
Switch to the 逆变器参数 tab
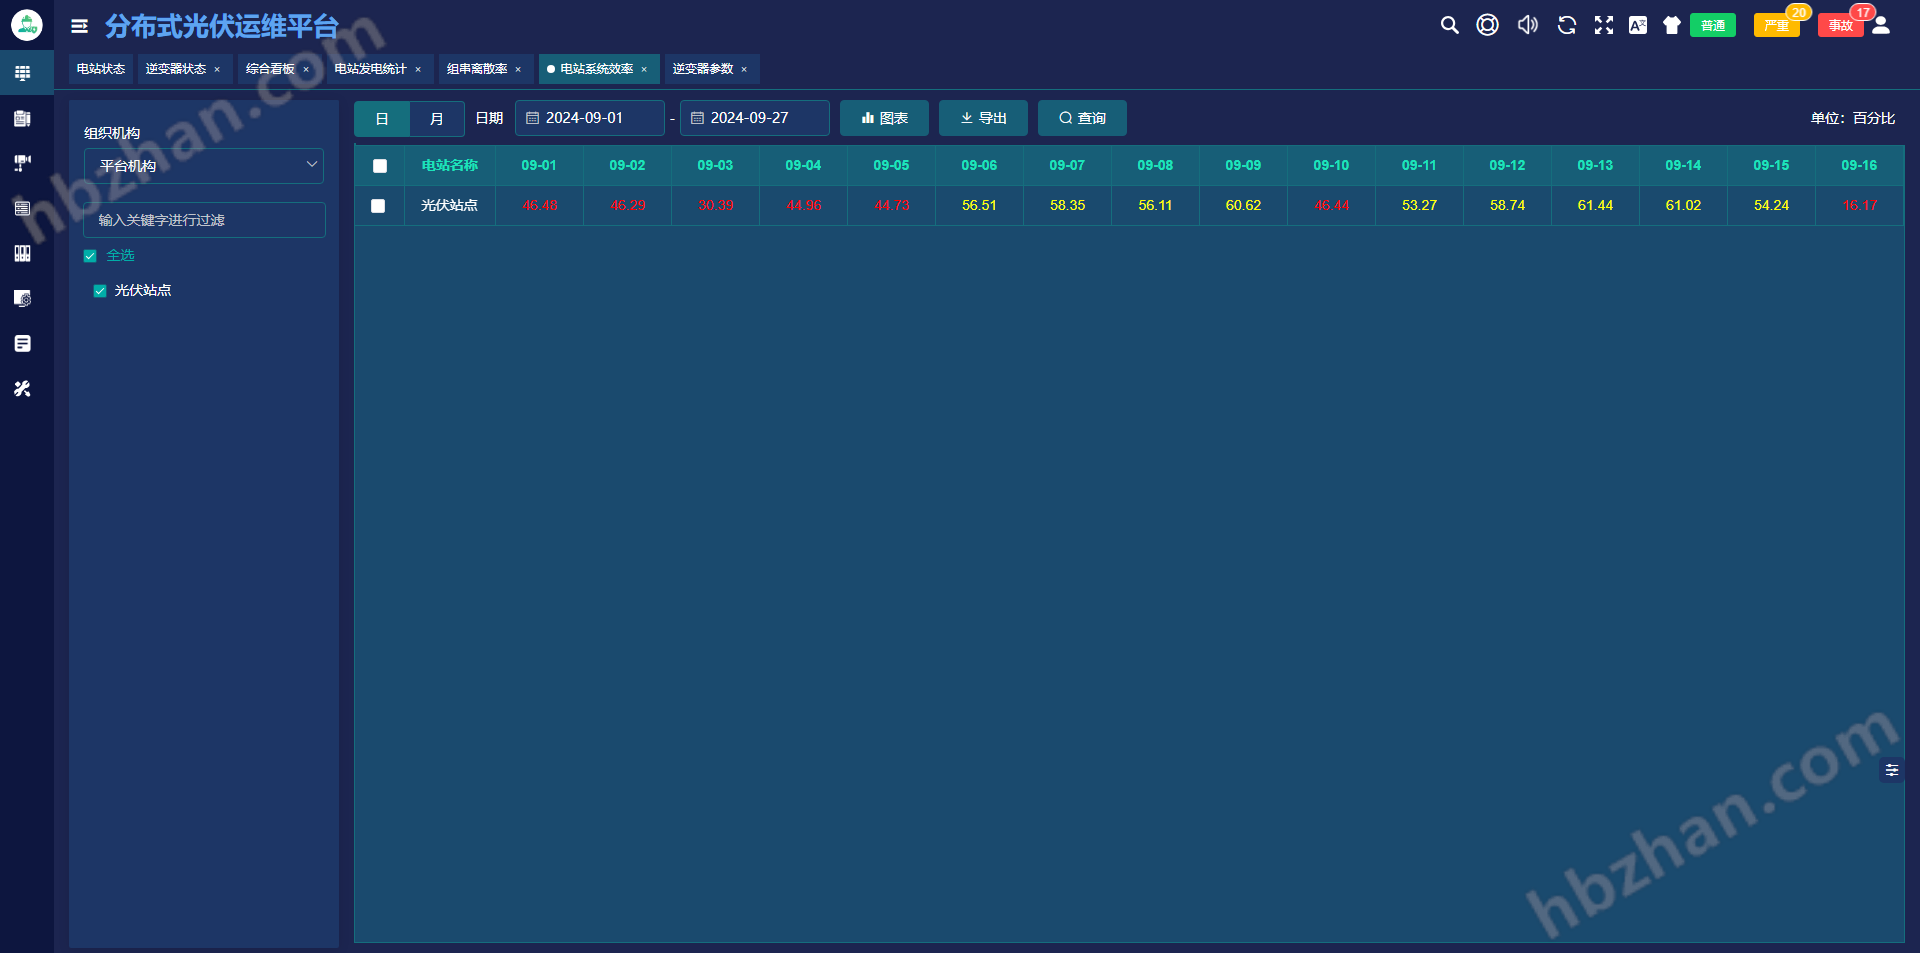pos(703,69)
